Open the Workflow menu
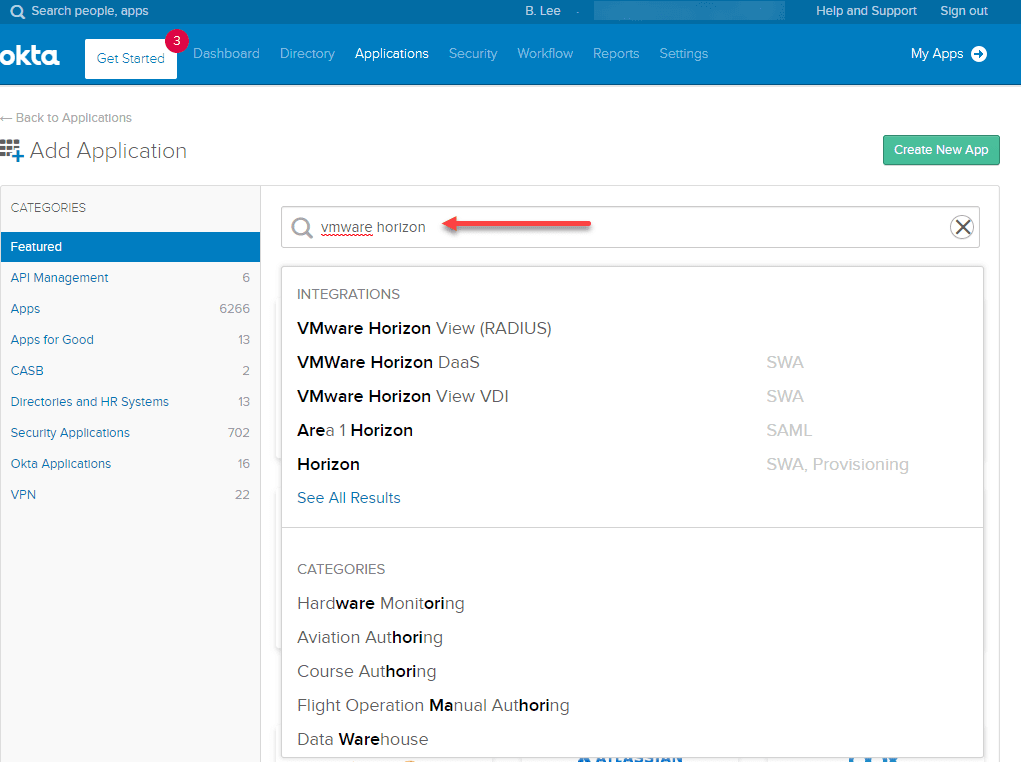This screenshot has height=762, width=1021. click(x=545, y=53)
